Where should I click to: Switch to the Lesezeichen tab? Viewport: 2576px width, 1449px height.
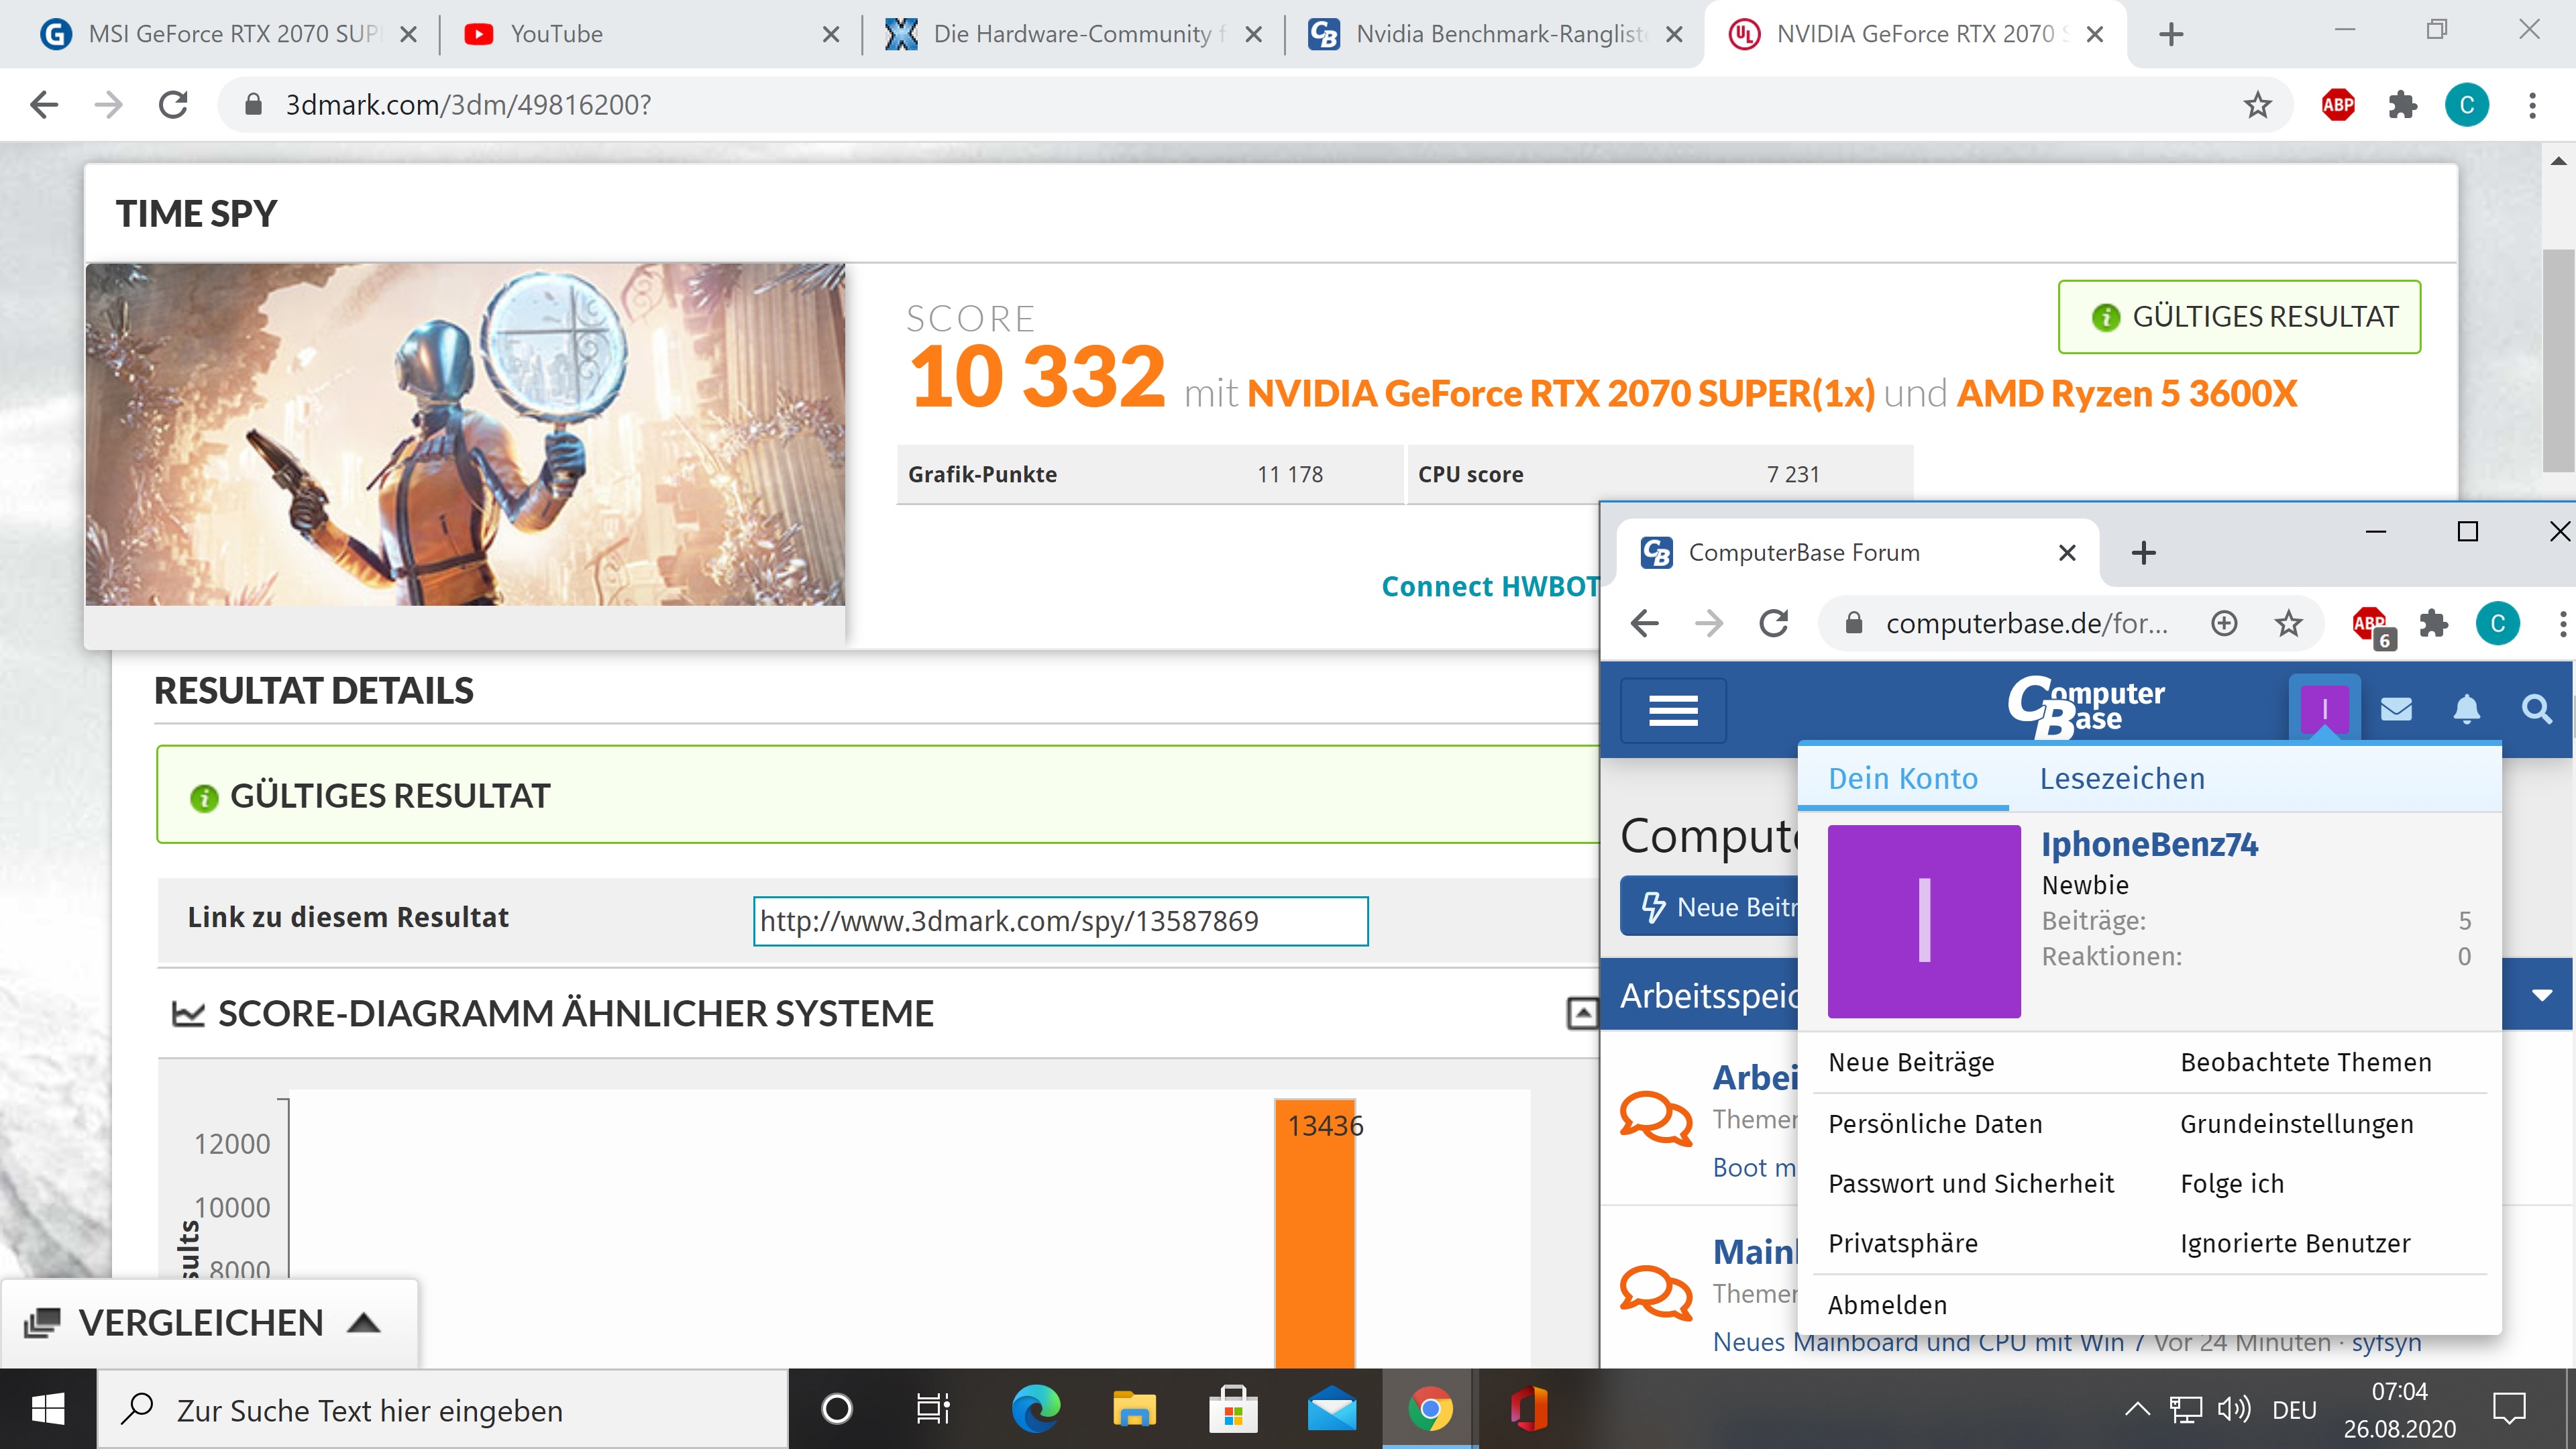point(2122,779)
